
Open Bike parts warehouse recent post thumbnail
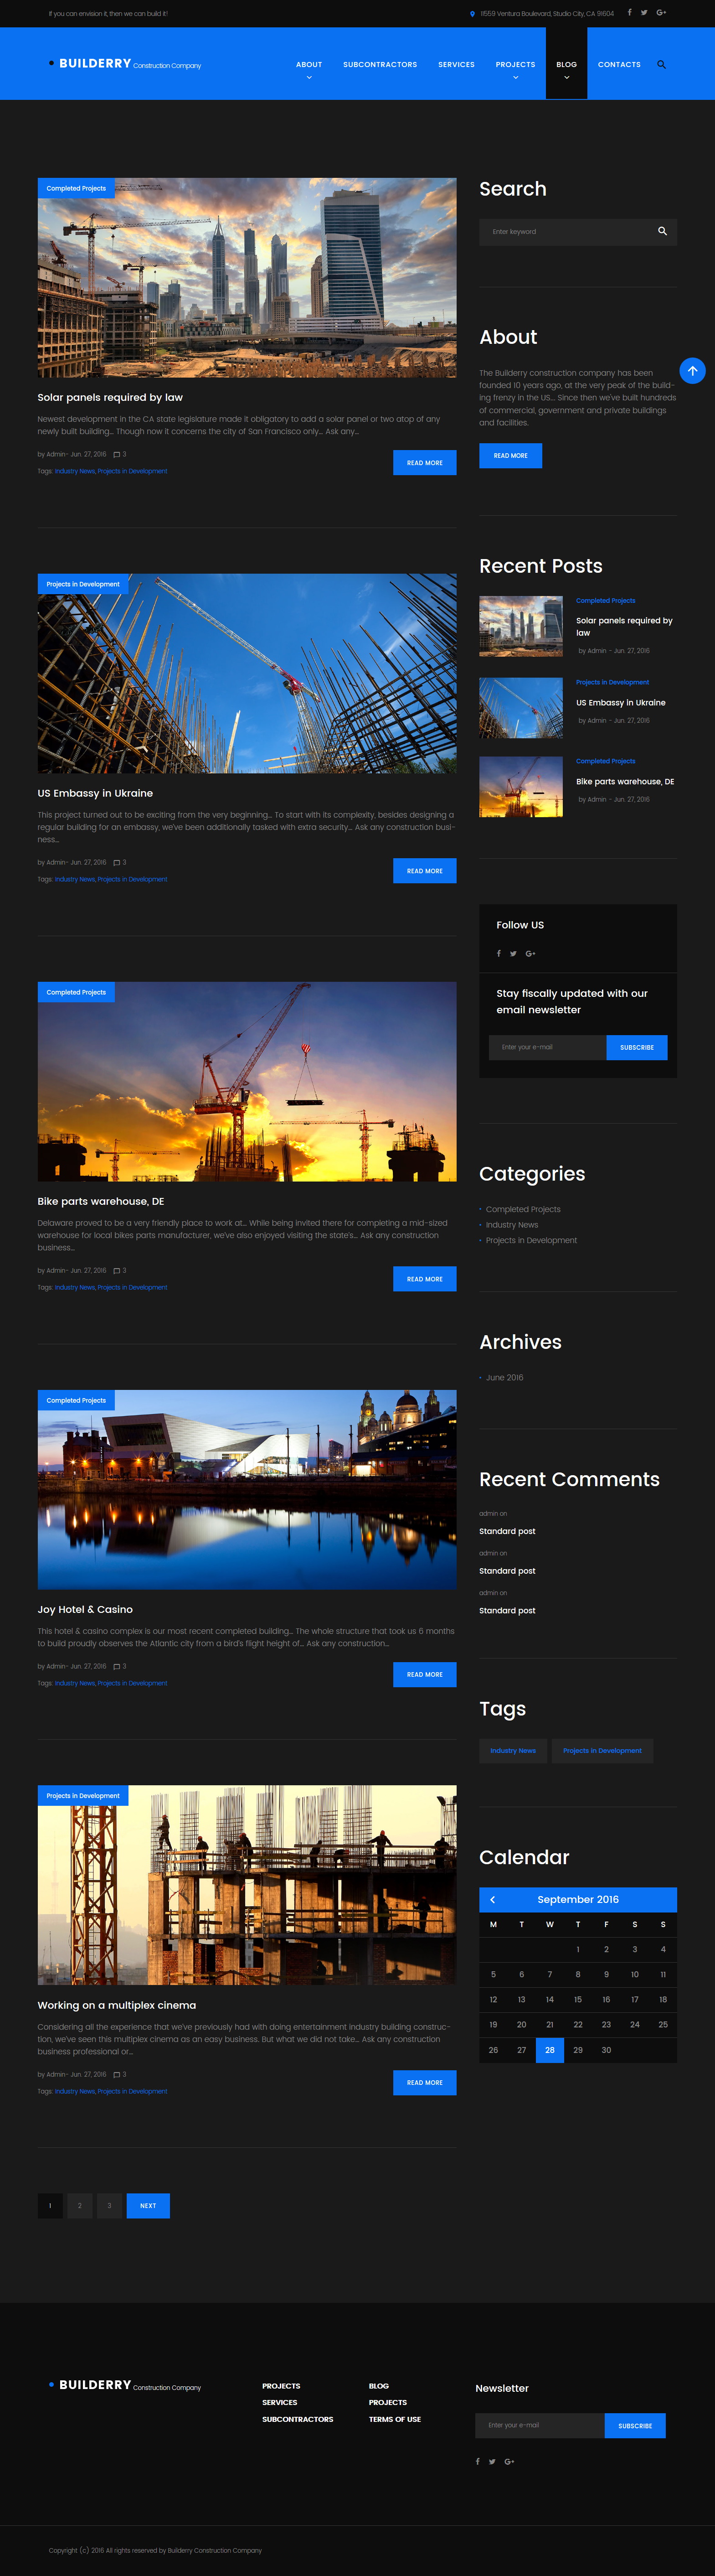tap(521, 787)
